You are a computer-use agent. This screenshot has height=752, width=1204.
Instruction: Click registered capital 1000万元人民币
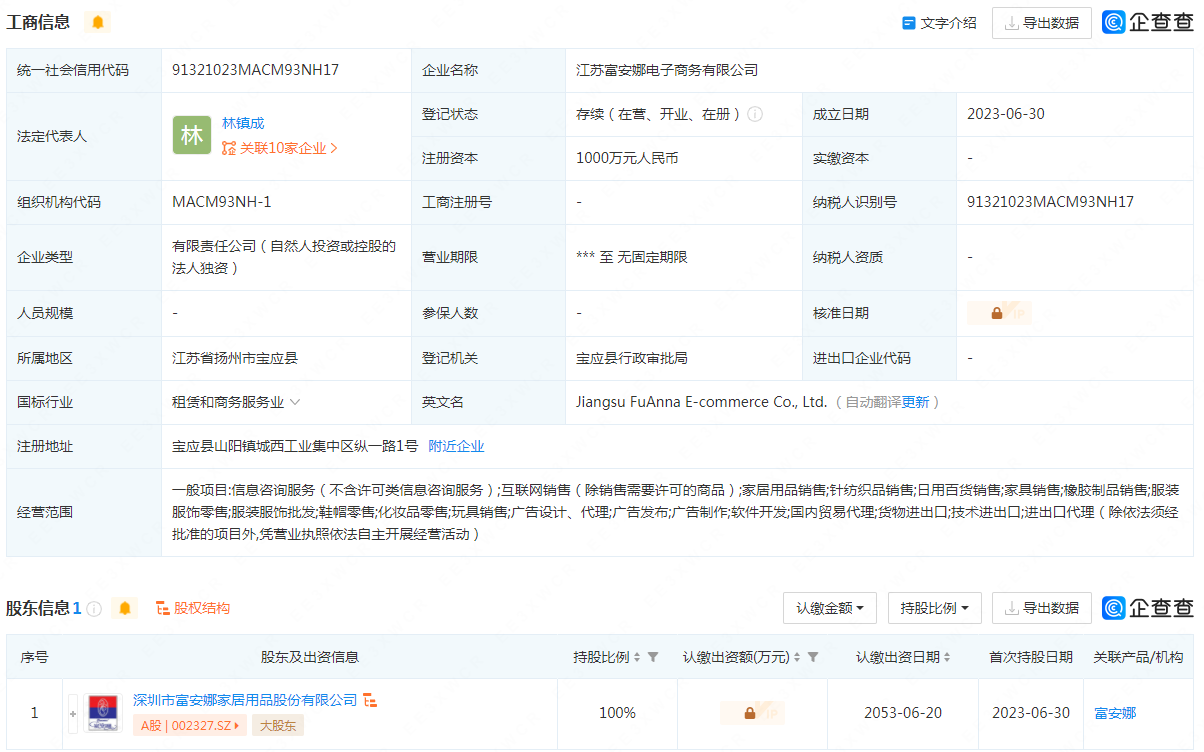(x=627, y=158)
